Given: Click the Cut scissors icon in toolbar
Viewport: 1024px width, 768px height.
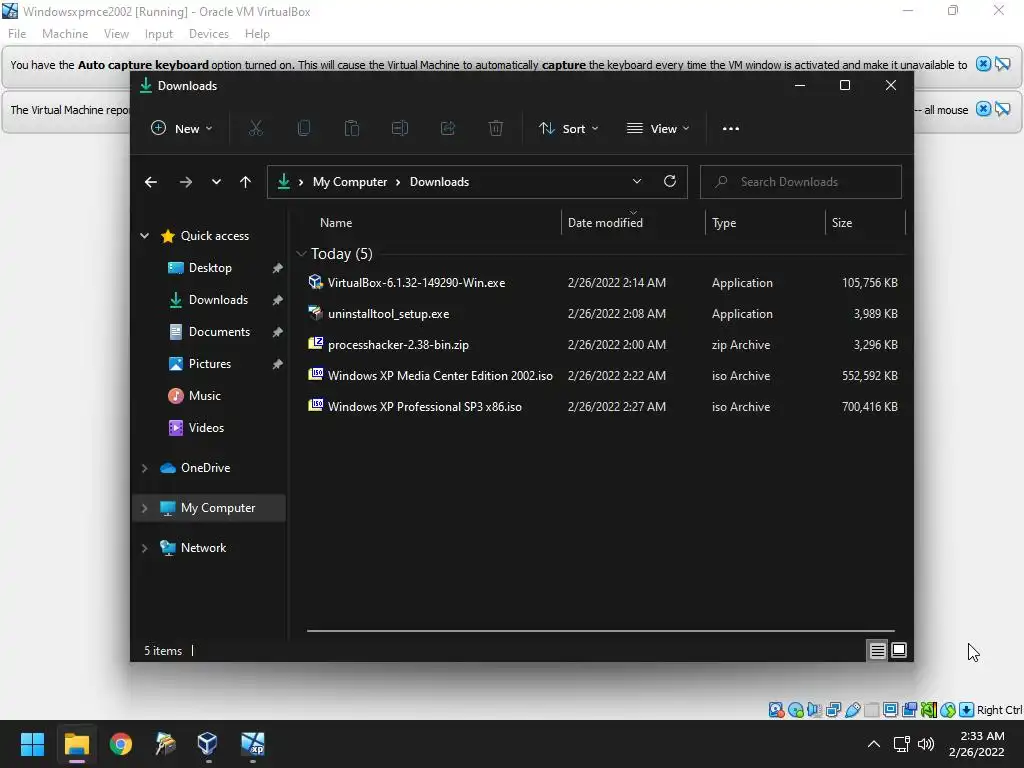Looking at the screenshot, I should (255, 129).
